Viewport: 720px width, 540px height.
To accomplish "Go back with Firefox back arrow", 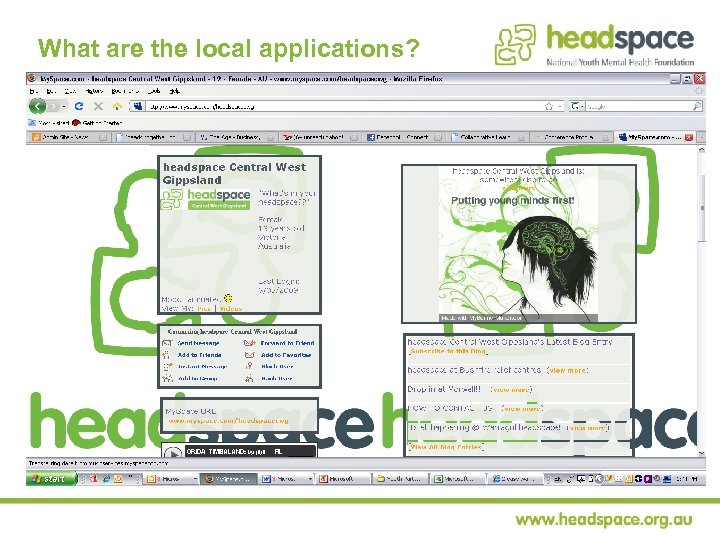I will click(x=38, y=107).
